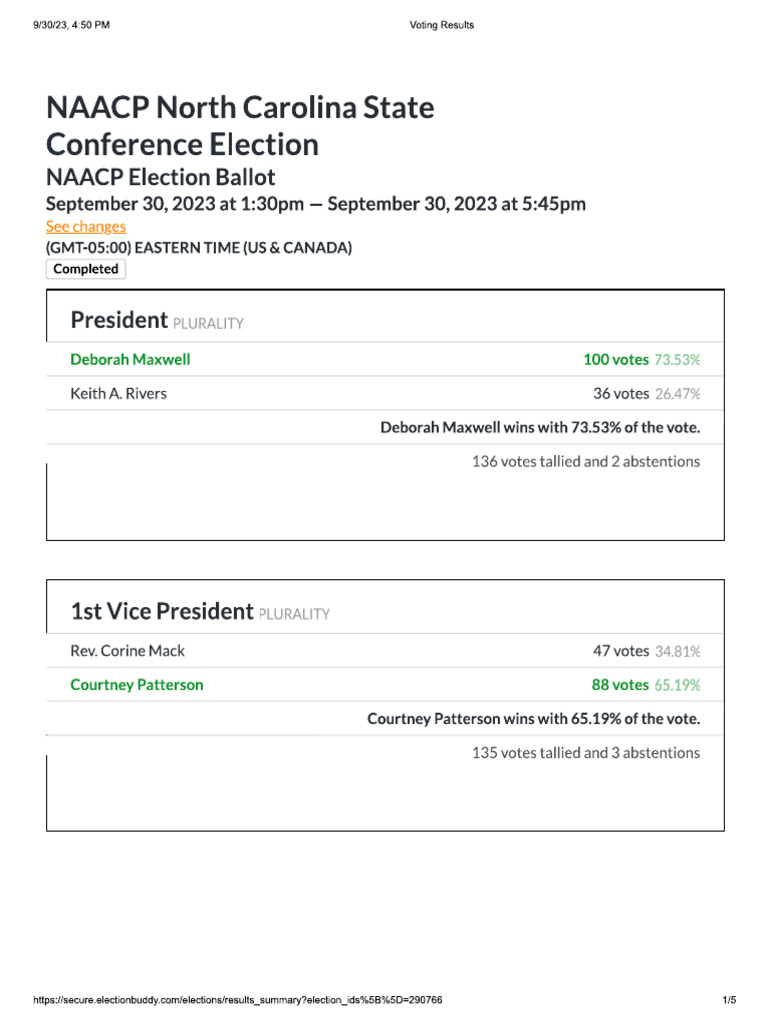Select the Rev. Corine Mack row
768x1024 pixels.
385,650
